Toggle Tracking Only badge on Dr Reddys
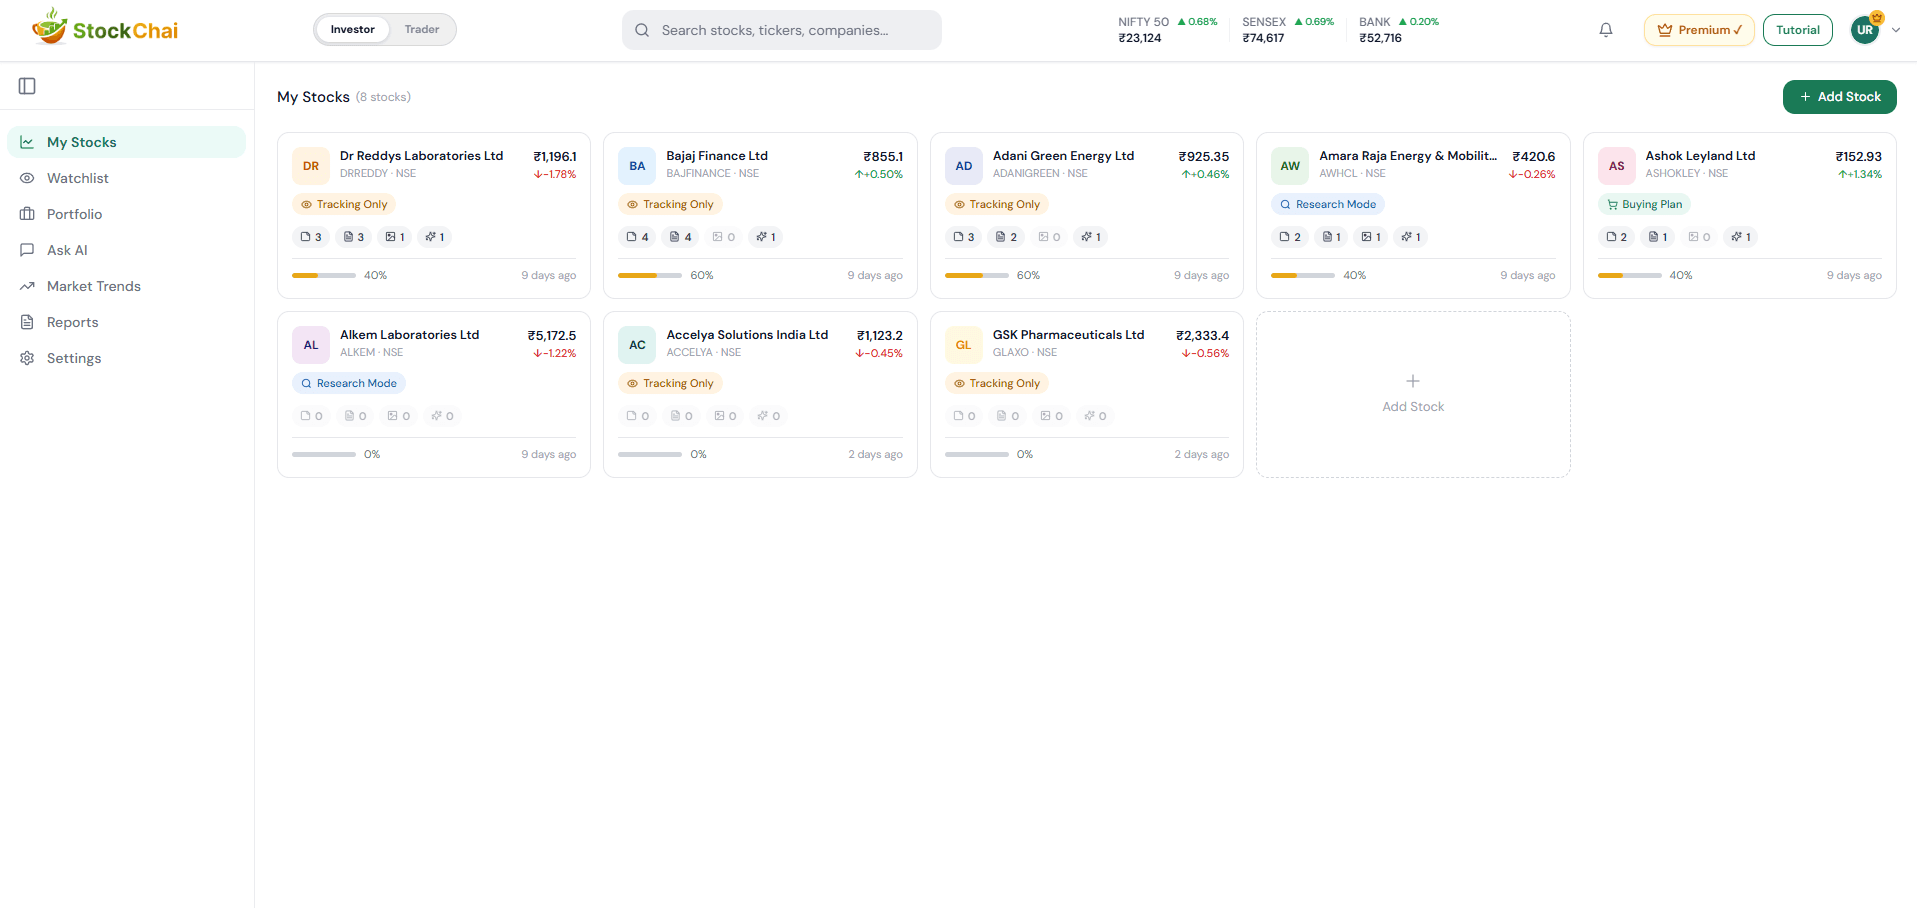 click(344, 204)
